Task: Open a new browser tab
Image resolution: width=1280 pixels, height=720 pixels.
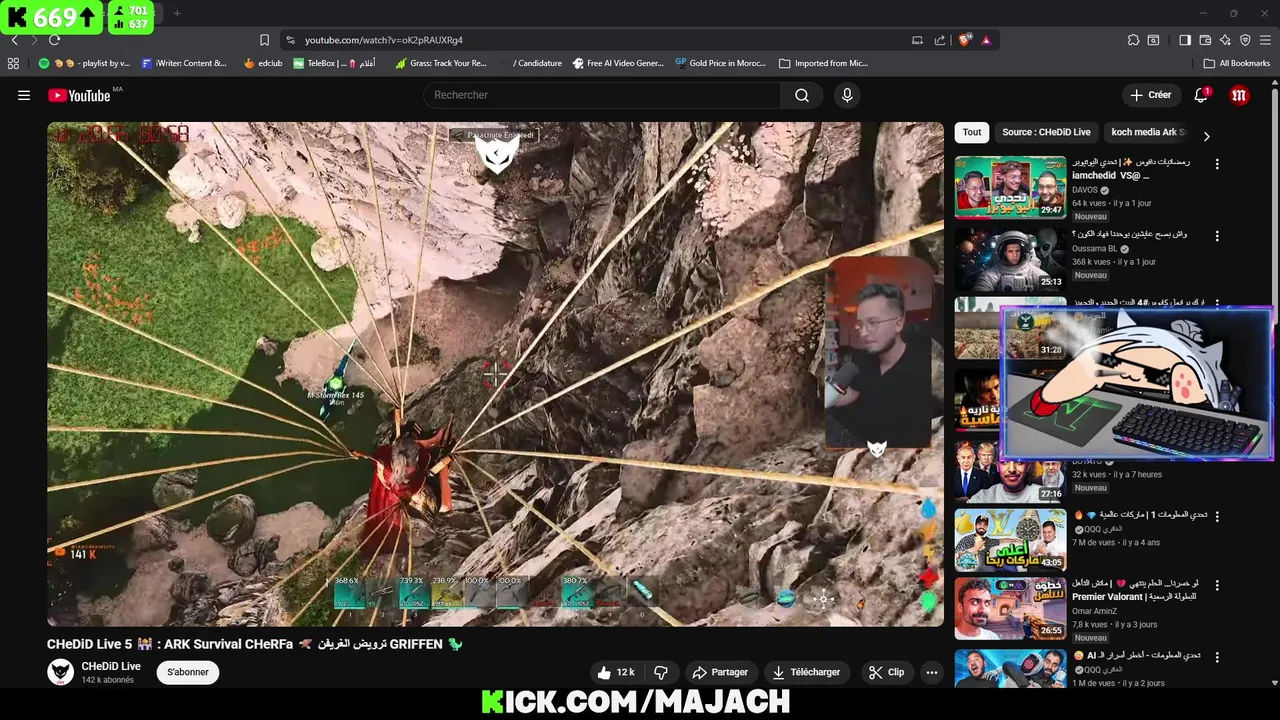Action: (x=177, y=13)
